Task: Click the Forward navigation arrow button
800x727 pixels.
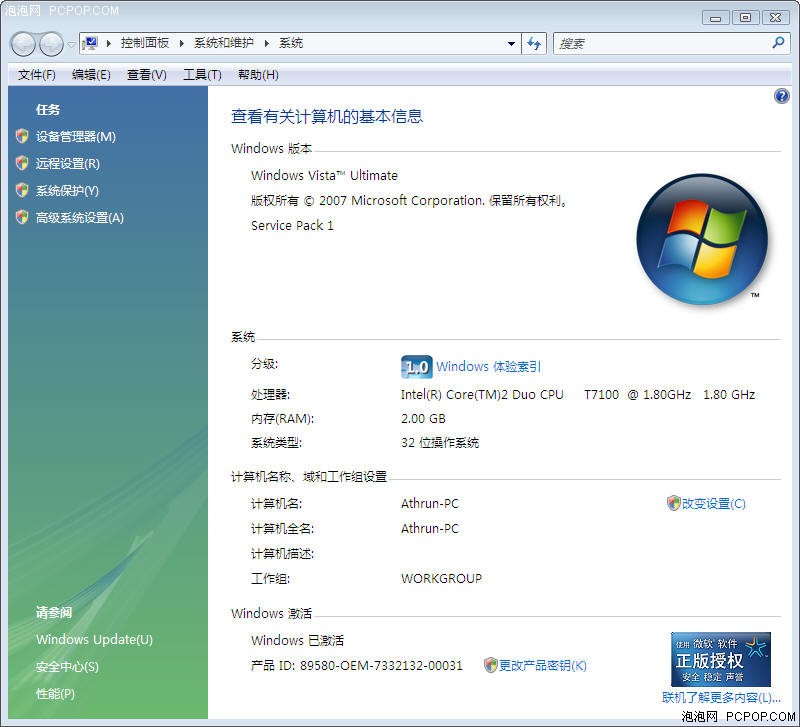Action: click(51, 44)
